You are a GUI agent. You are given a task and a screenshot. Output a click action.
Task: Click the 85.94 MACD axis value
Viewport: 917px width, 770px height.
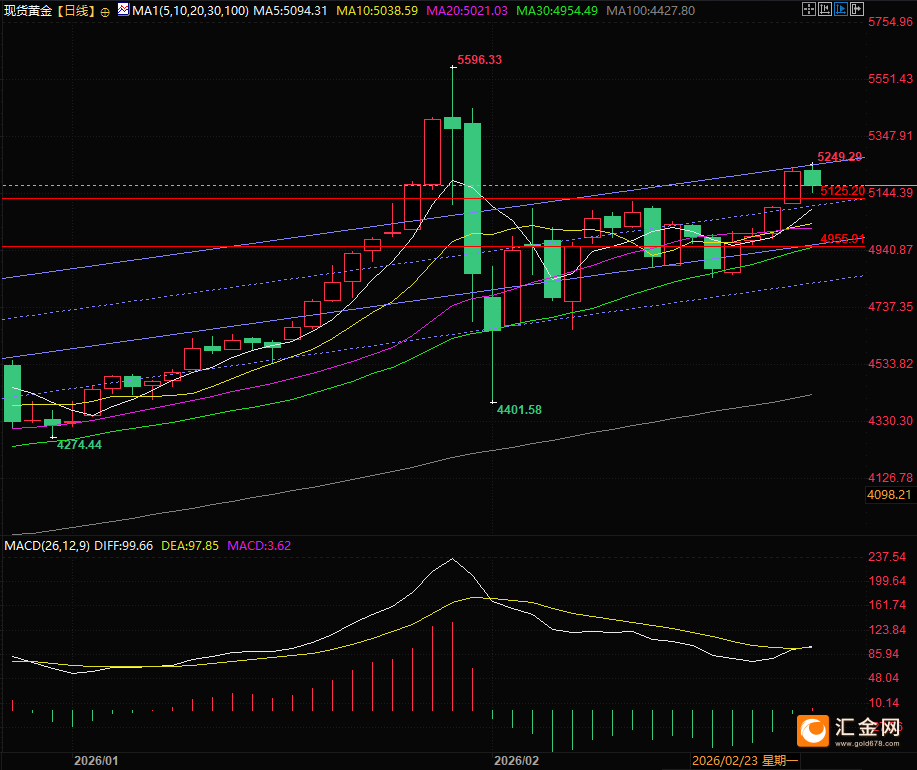tap(884, 654)
